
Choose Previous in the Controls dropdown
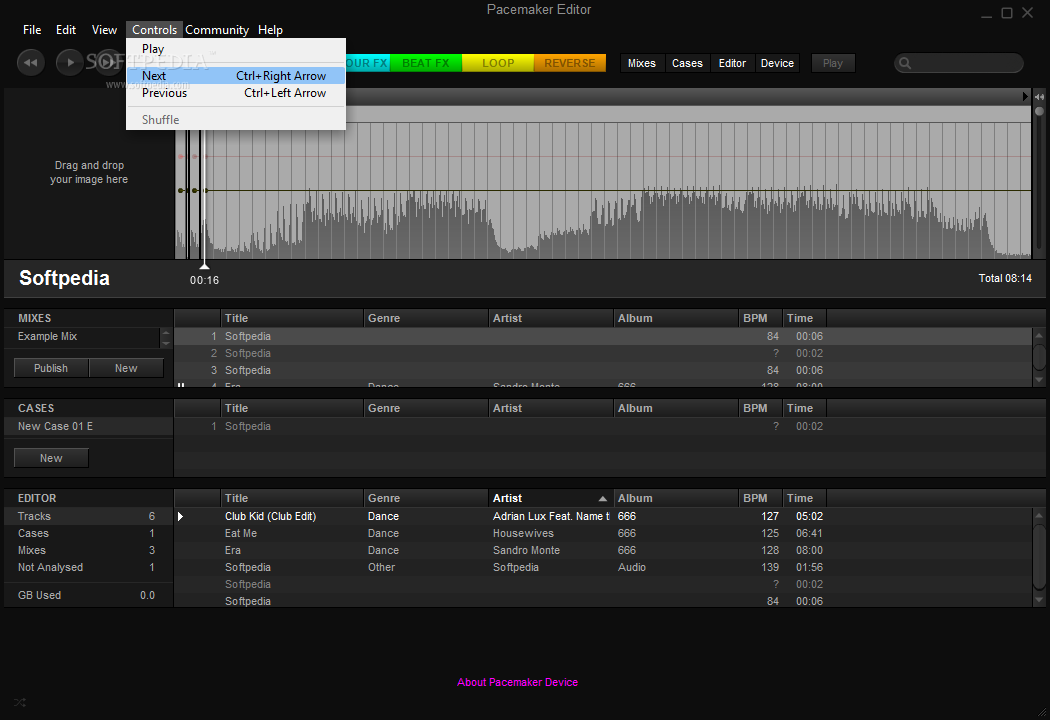pyautogui.click(x=236, y=93)
